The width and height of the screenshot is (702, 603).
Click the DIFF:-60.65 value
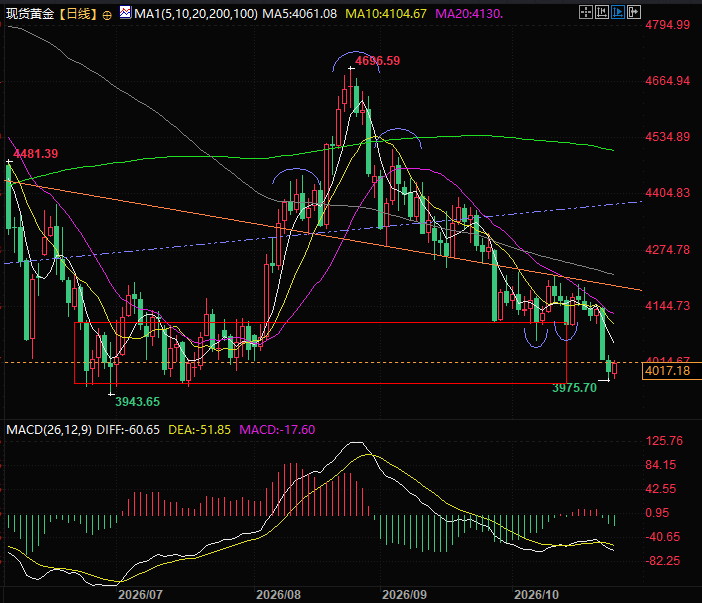[128, 430]
